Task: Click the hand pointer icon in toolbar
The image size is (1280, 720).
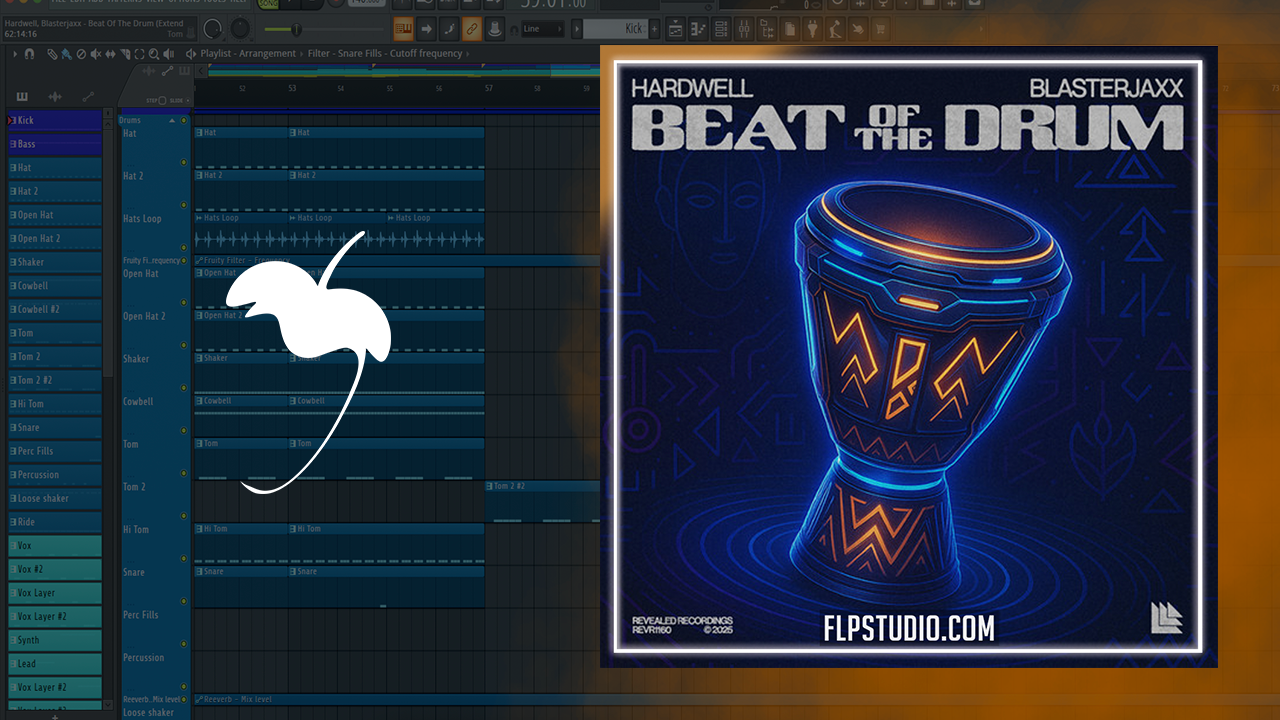Action: (858, 29)
